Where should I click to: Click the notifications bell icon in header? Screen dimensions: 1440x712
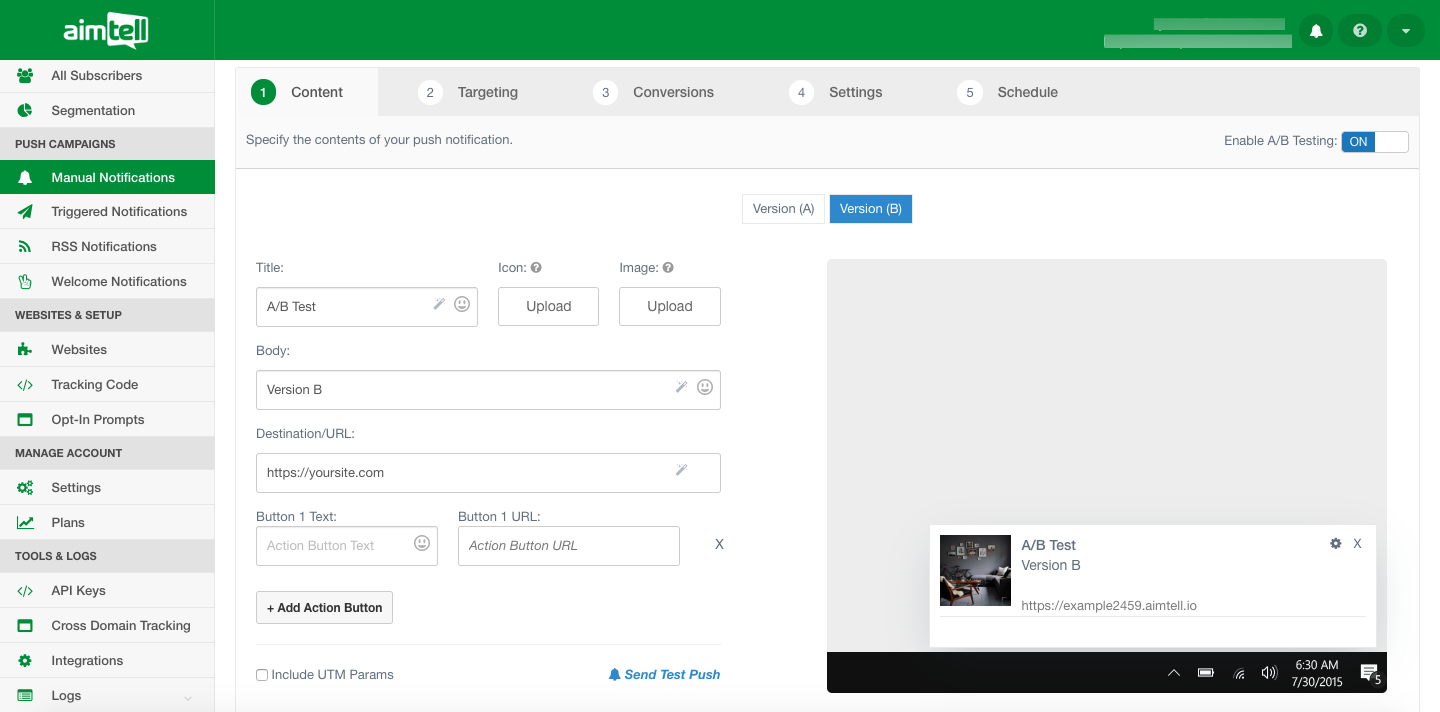(1316, 31)
